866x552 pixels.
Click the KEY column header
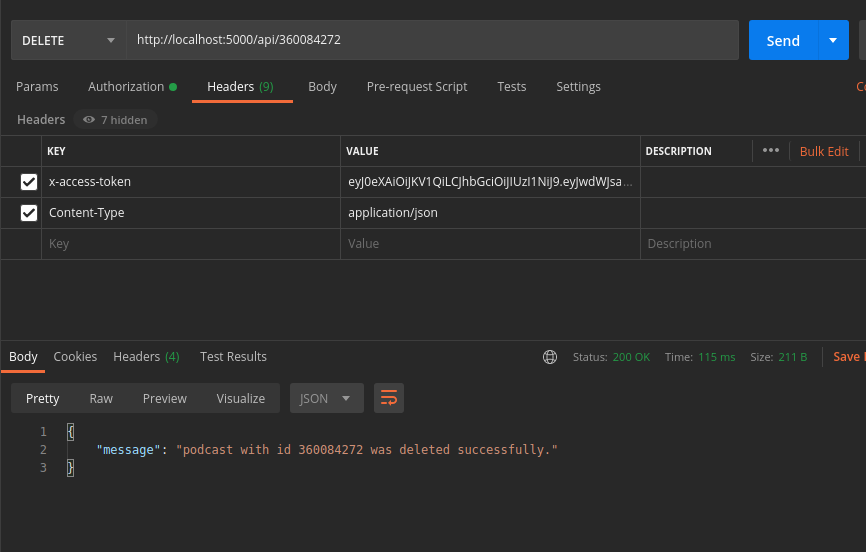pyautogui.click(x=56, y=151)
